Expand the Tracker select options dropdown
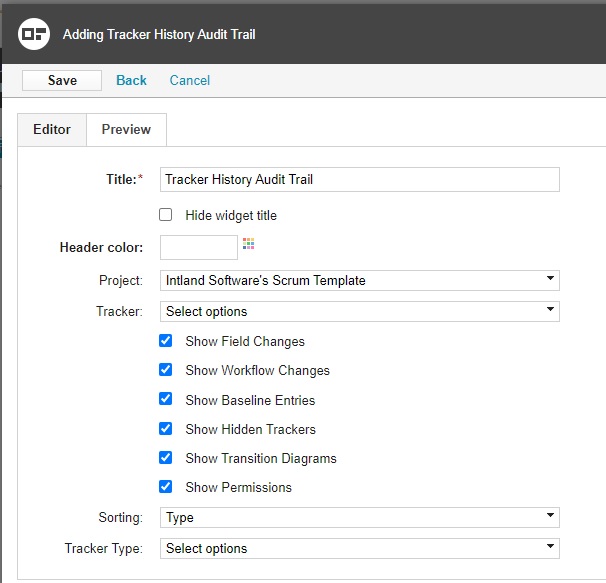This screenshot has height=583, width=606. (360, 311)
